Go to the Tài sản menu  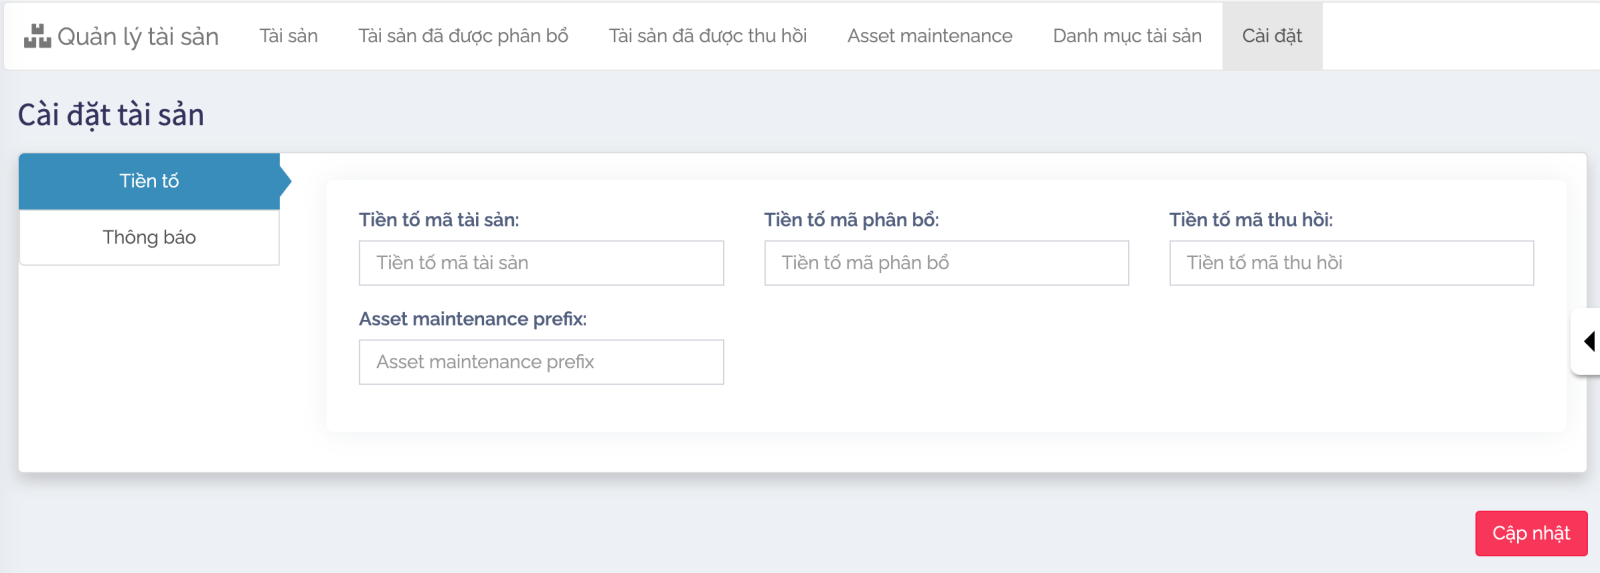(288, 36)
